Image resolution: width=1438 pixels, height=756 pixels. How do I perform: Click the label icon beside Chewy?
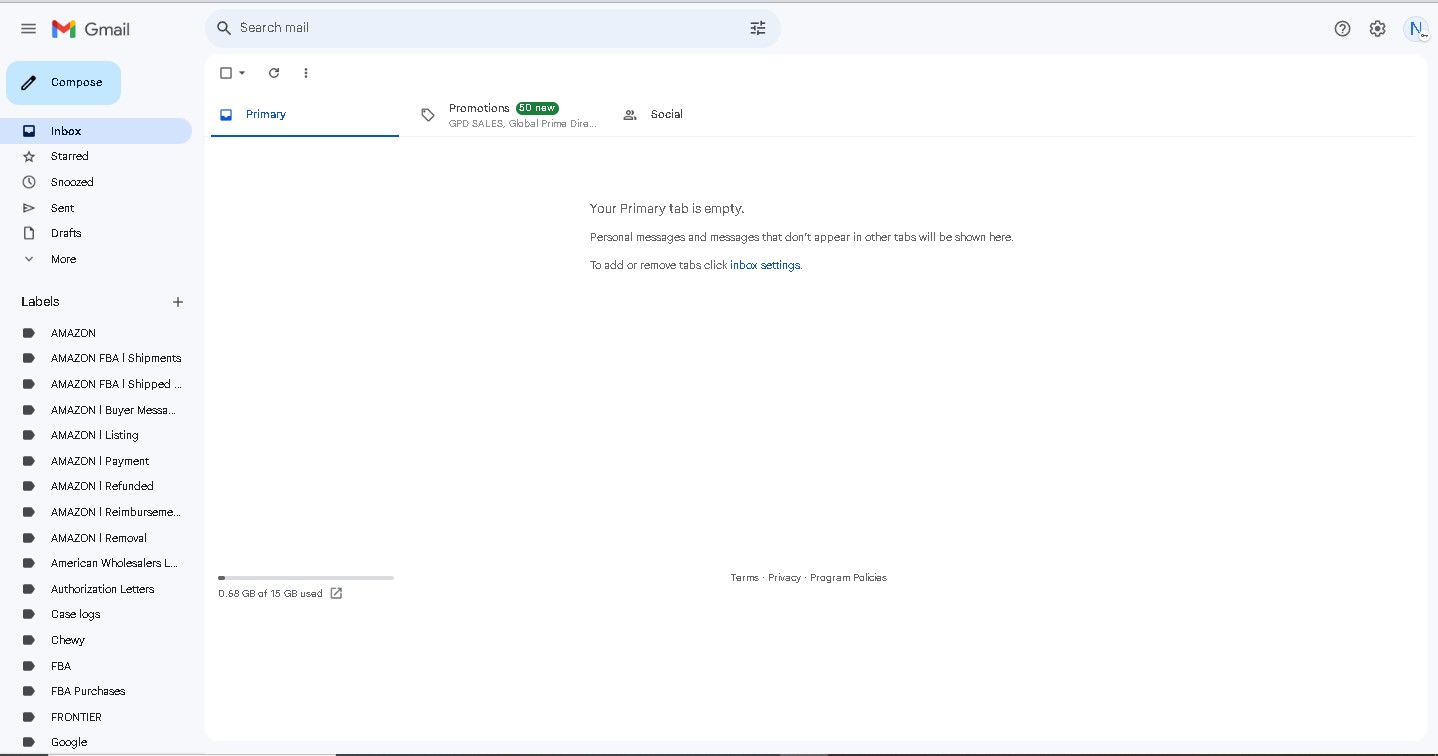point(29,640)
